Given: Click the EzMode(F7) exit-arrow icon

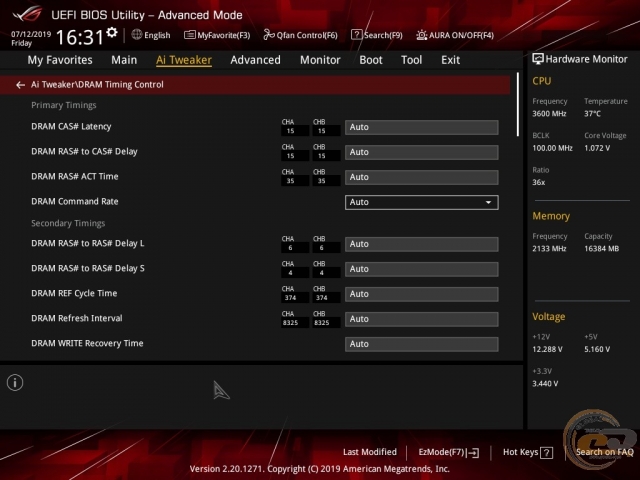Looking at the screenshot, I should point(473,453).
